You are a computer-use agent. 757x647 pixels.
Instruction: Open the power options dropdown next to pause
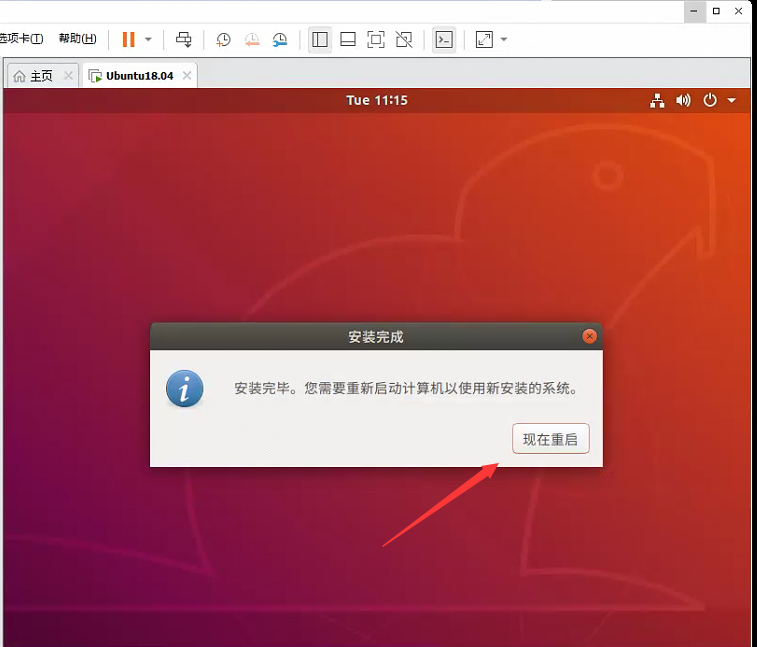tap(148, 40)
